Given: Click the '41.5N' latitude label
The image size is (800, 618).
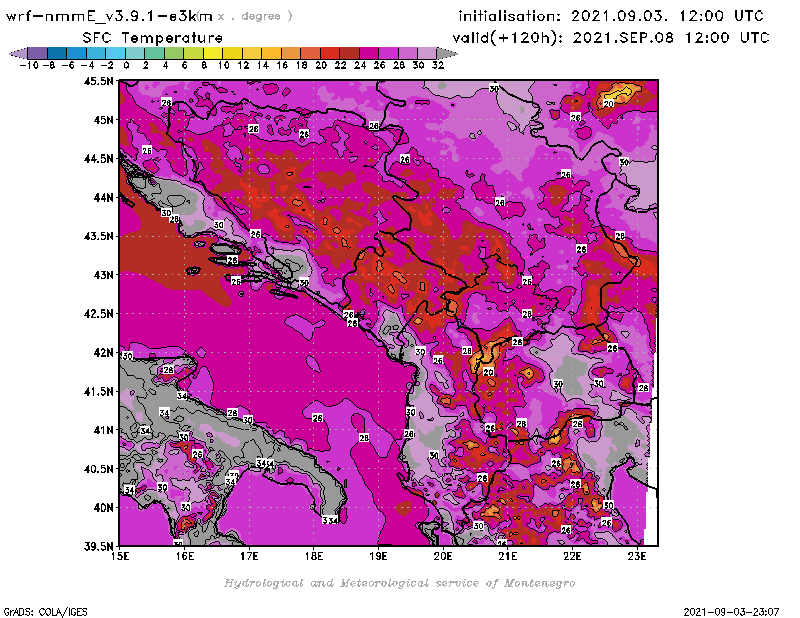Looking at the screenshot, I should (98, 391).
